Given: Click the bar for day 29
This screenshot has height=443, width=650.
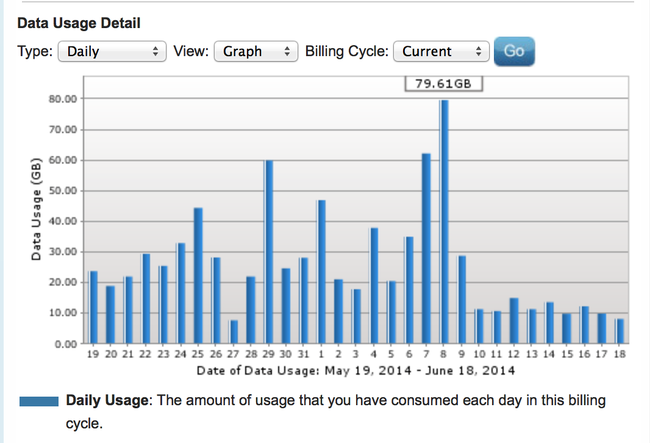Looking at the screenshot, I should tap(269, 251).
